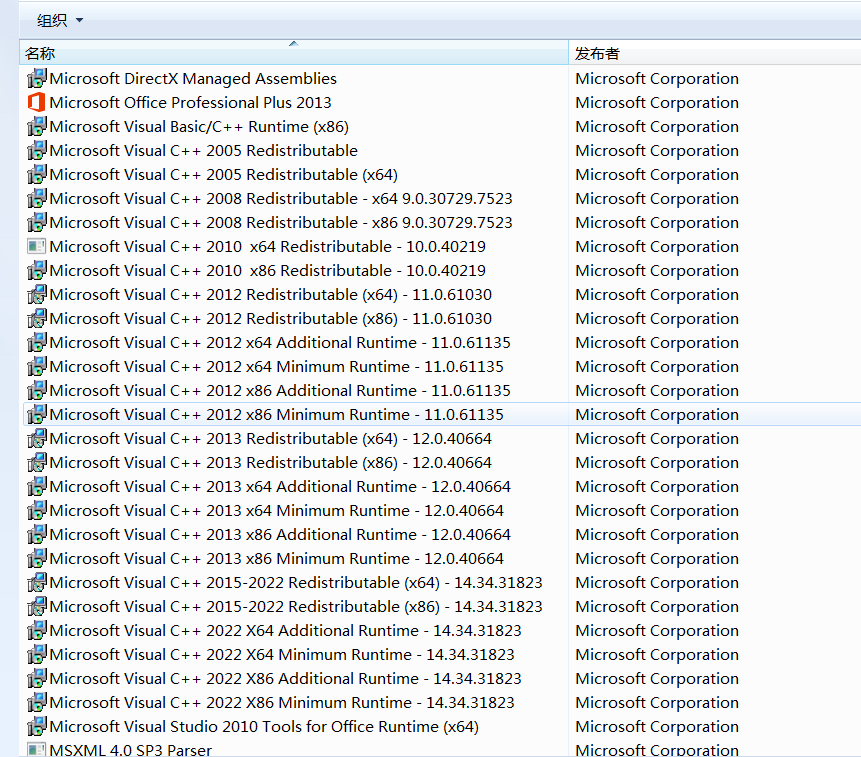Screen dimensions: 861x757
Task: Click the sort arrow above the 名称 column
Action: coord(293,44)
